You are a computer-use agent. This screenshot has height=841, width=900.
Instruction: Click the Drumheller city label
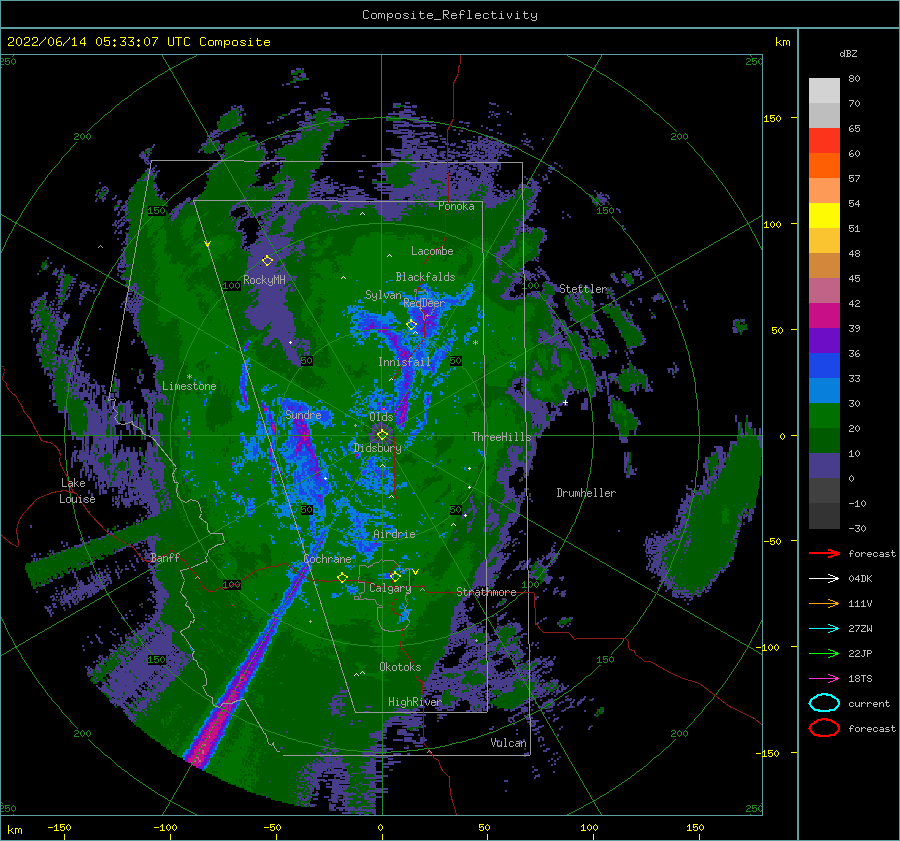point(586,493)
